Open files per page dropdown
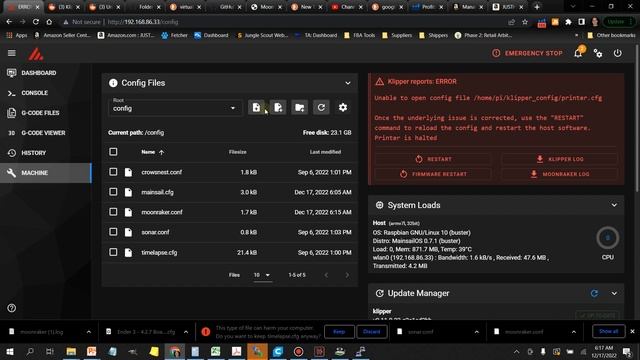 tap(262, 275)
